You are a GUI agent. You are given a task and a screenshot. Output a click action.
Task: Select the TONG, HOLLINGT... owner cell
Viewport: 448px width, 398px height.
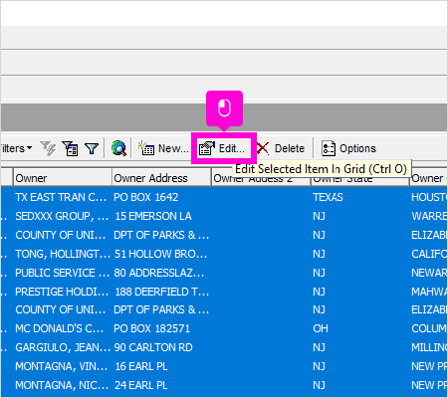[62, 254]
